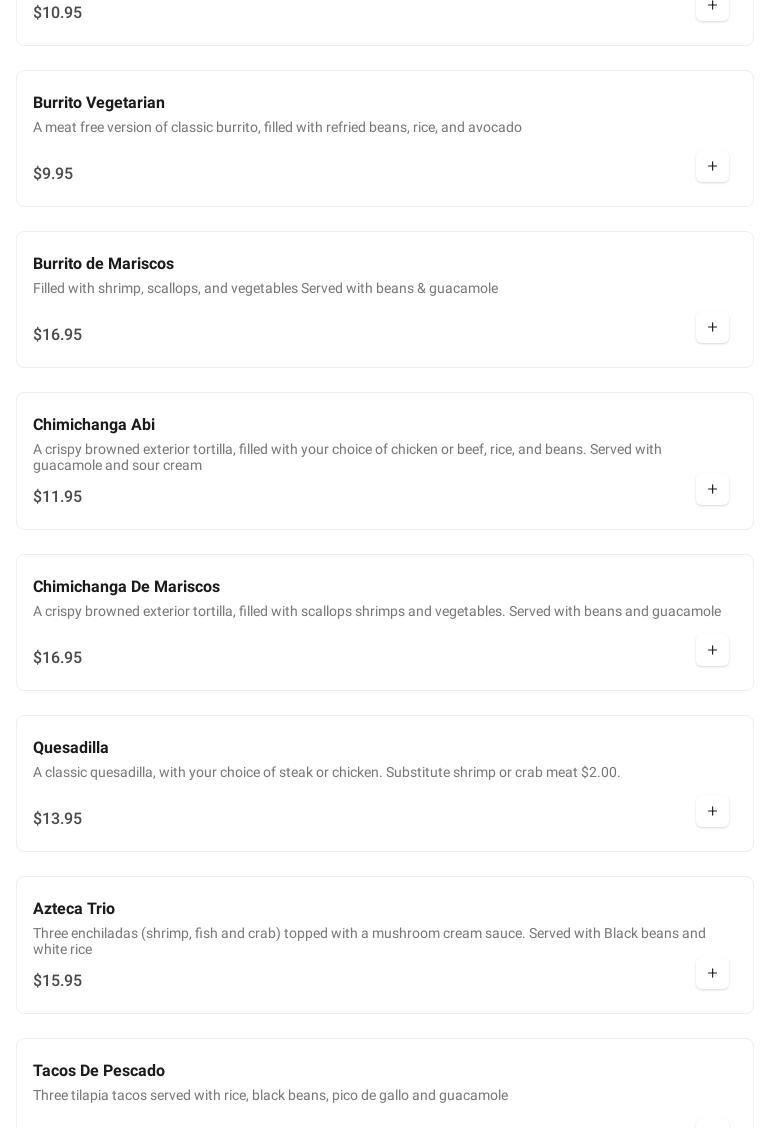The height and width of the screenshot is (1128, 770).
Task: Select the Tacos De Pescado tilapia description
Action: tap(270, 1095)
